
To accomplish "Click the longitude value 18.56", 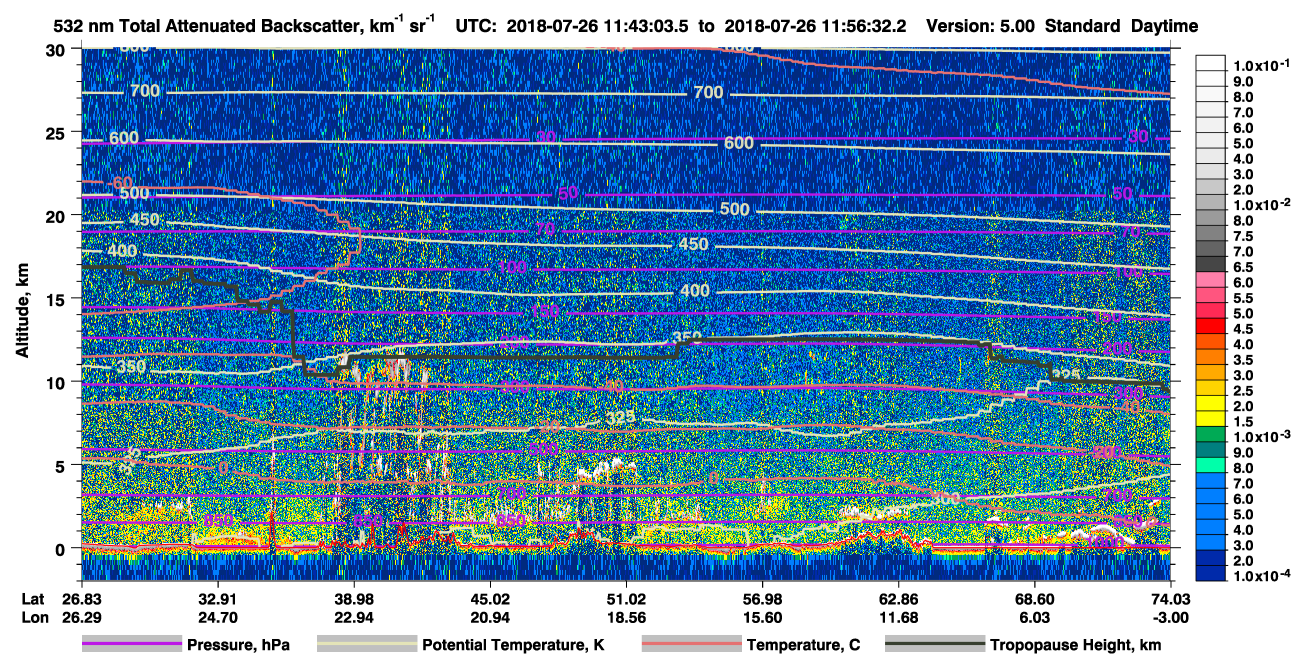I will pos(626,618).
